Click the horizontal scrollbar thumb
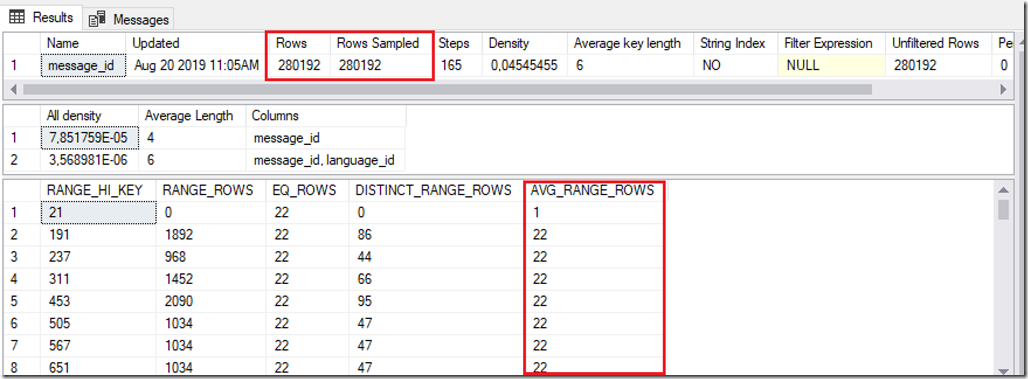This screenshot has width=1028, height=379. coord(448,89)
